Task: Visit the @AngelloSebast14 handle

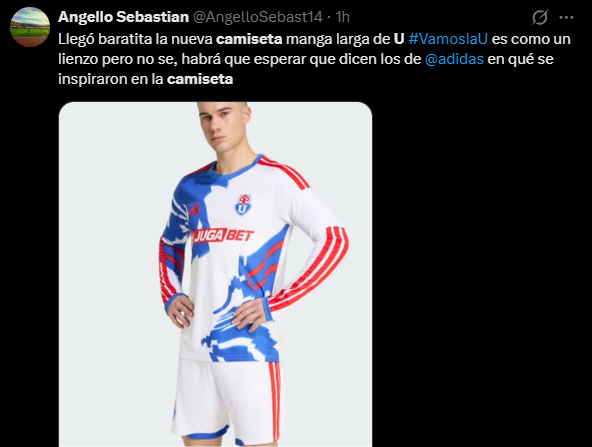Action: point(258,17)
